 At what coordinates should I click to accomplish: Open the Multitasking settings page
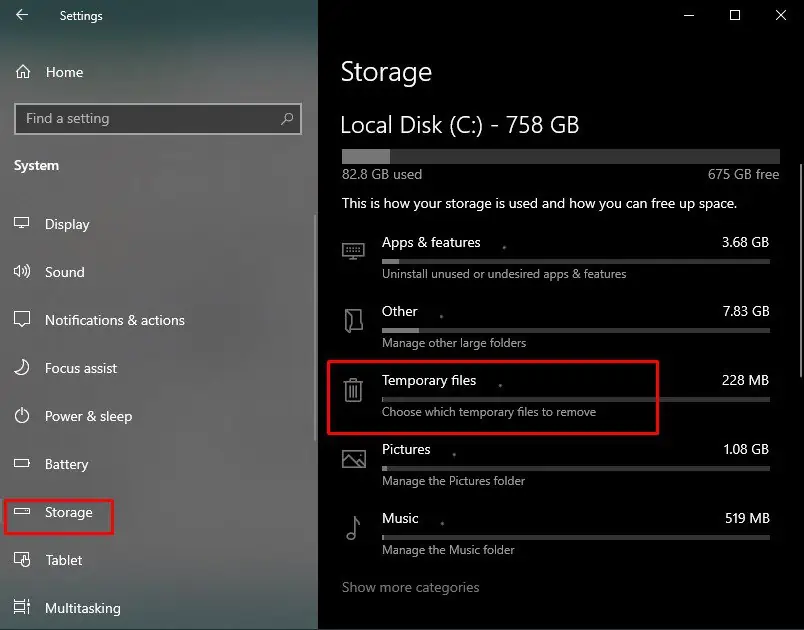click(83, 608)
